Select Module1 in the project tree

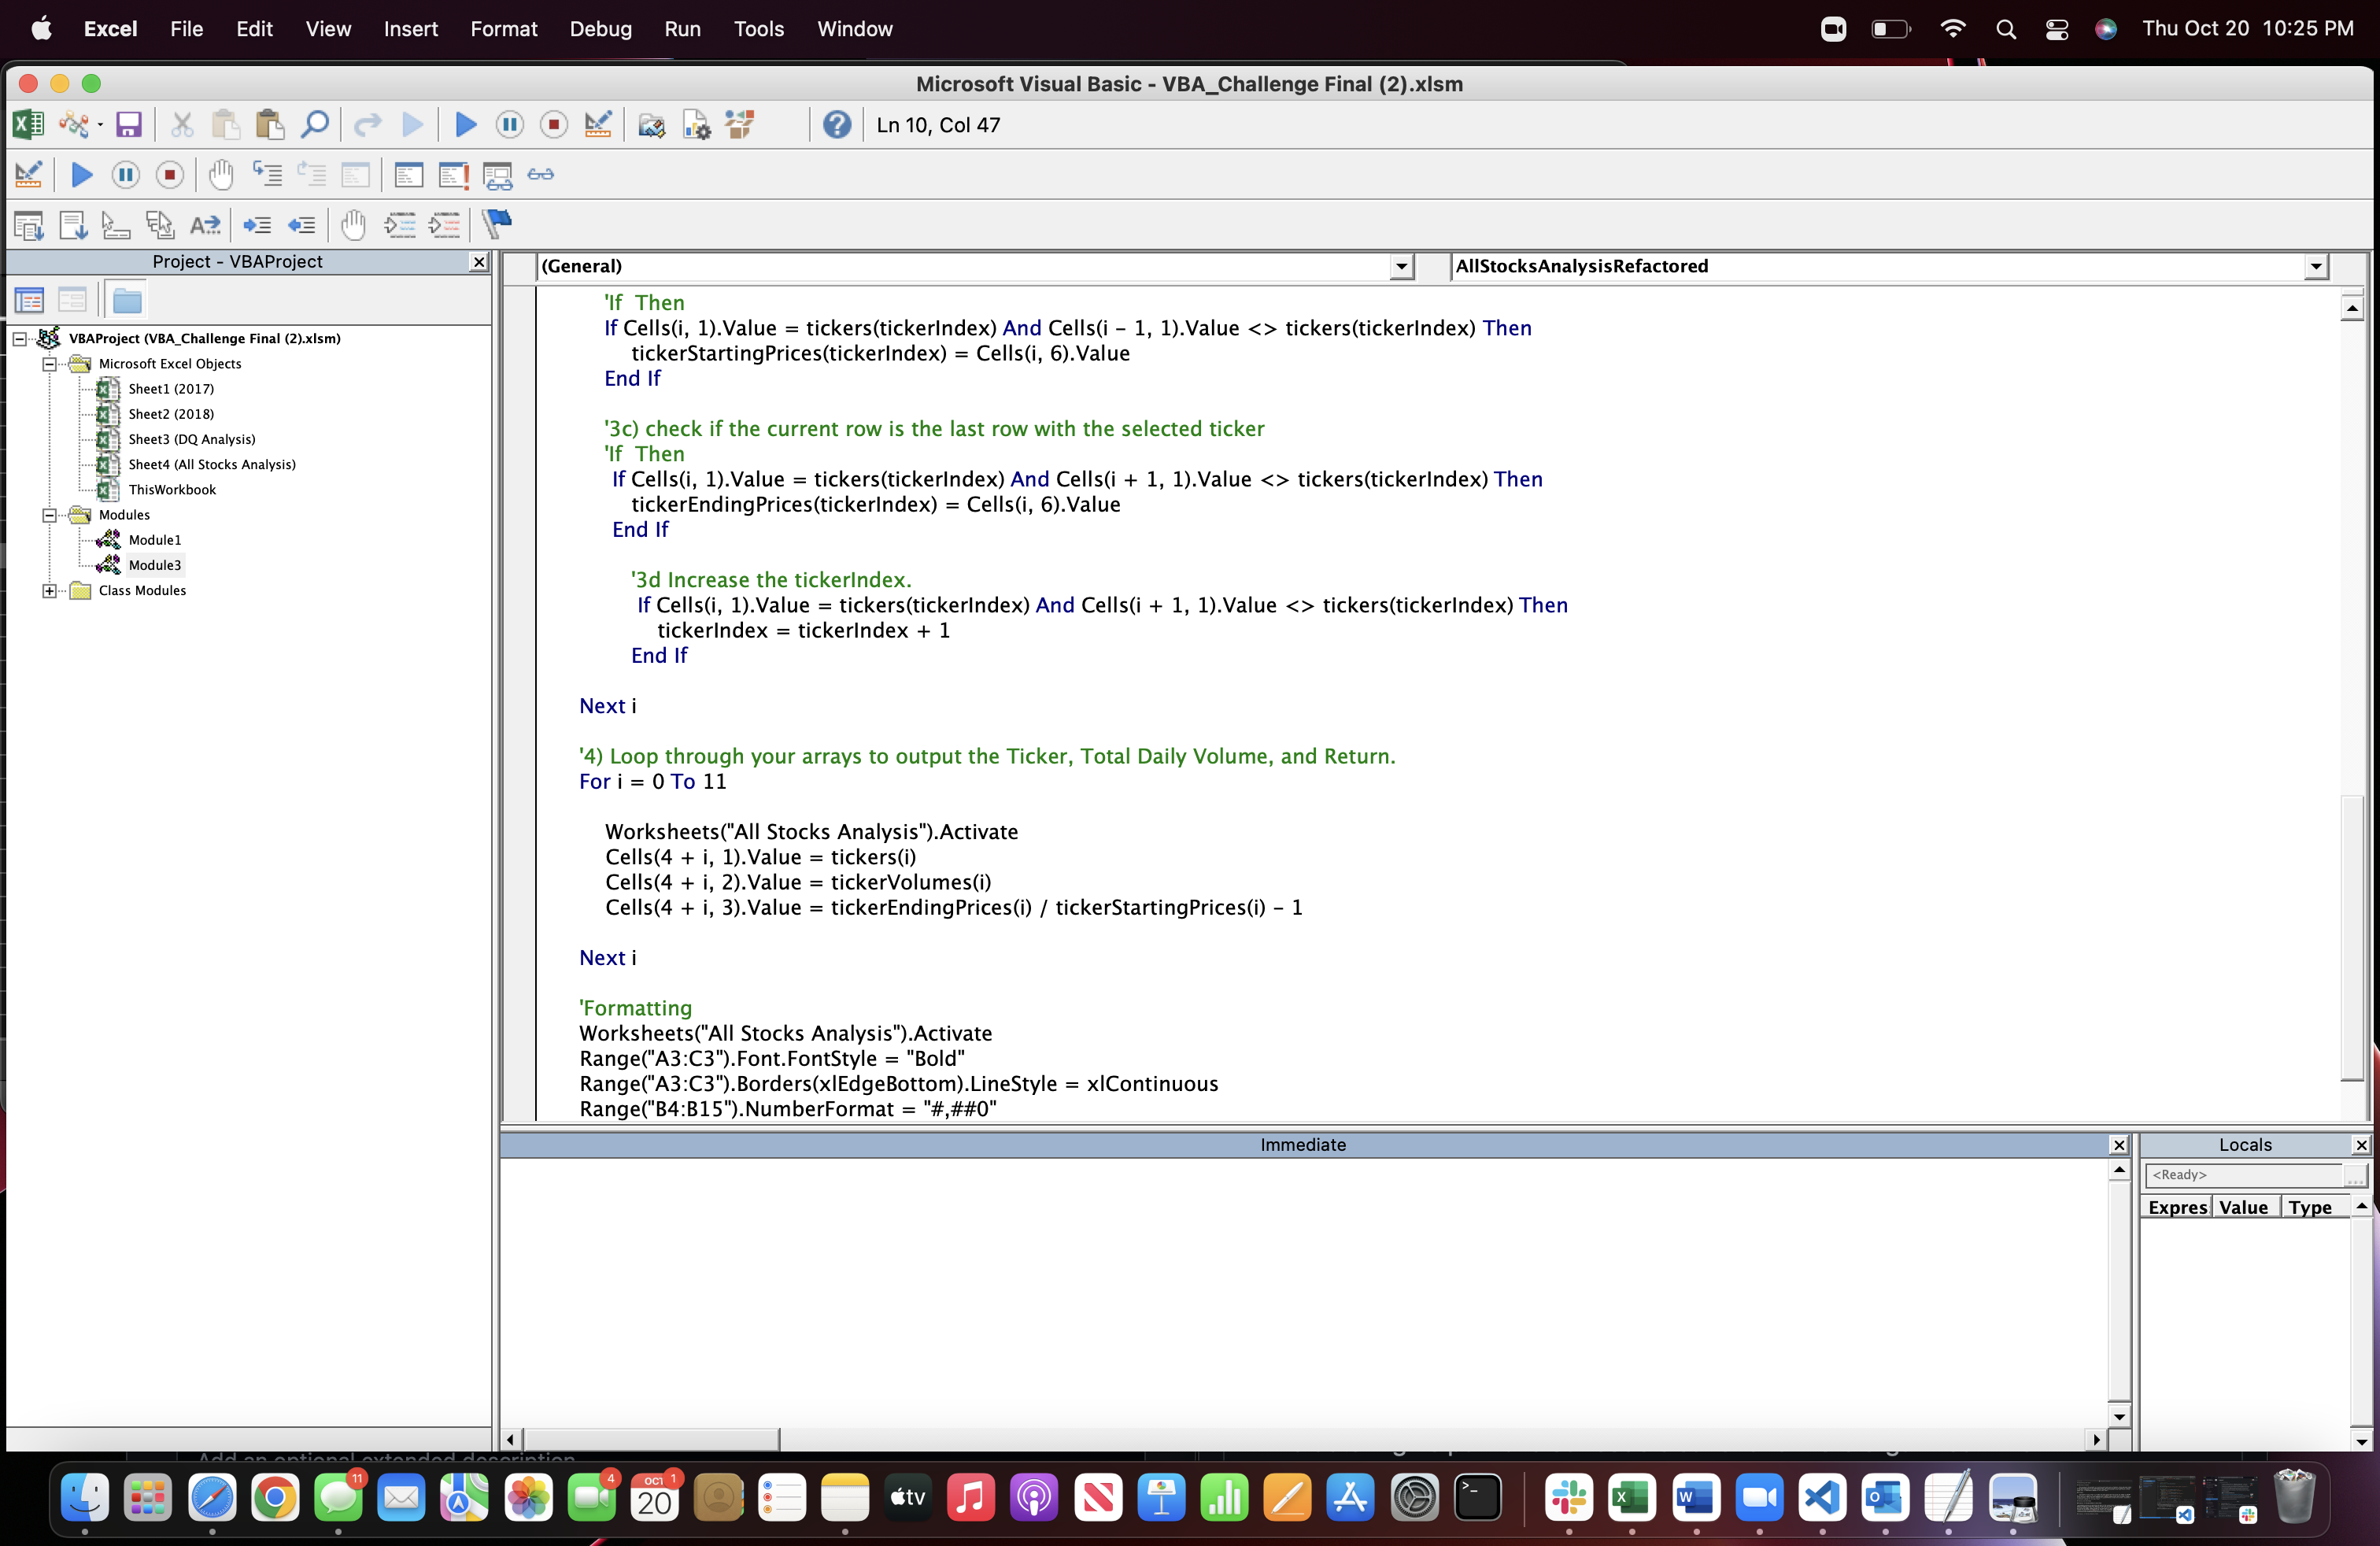coord(155,539)
